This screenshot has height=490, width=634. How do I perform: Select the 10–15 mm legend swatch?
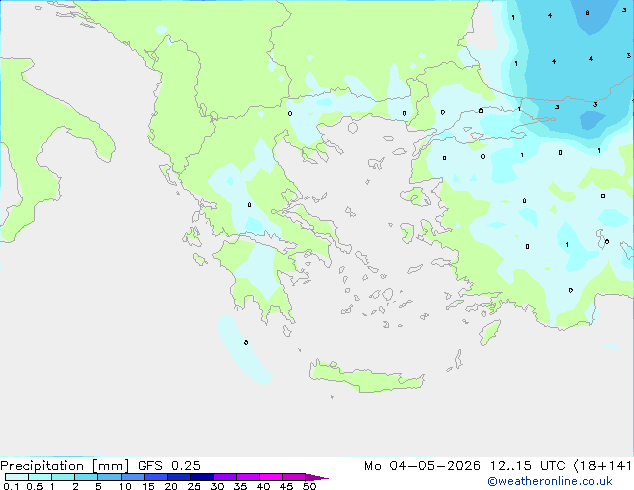132,477
